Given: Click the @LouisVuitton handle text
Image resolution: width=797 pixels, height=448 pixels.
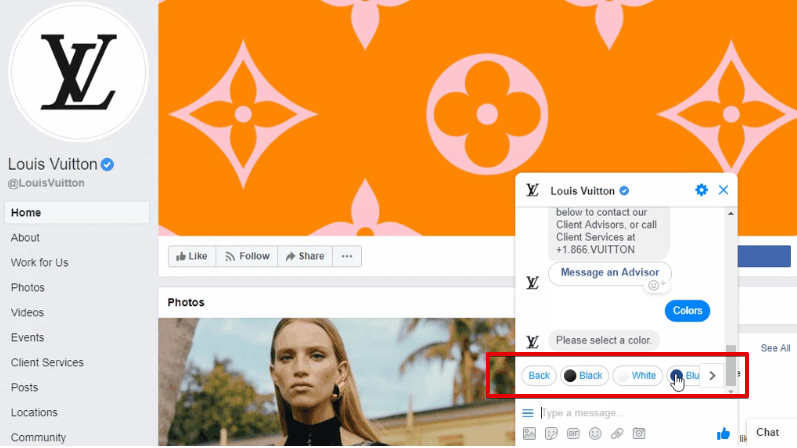Looking at the screenshot, I should (x=46, y=183).
